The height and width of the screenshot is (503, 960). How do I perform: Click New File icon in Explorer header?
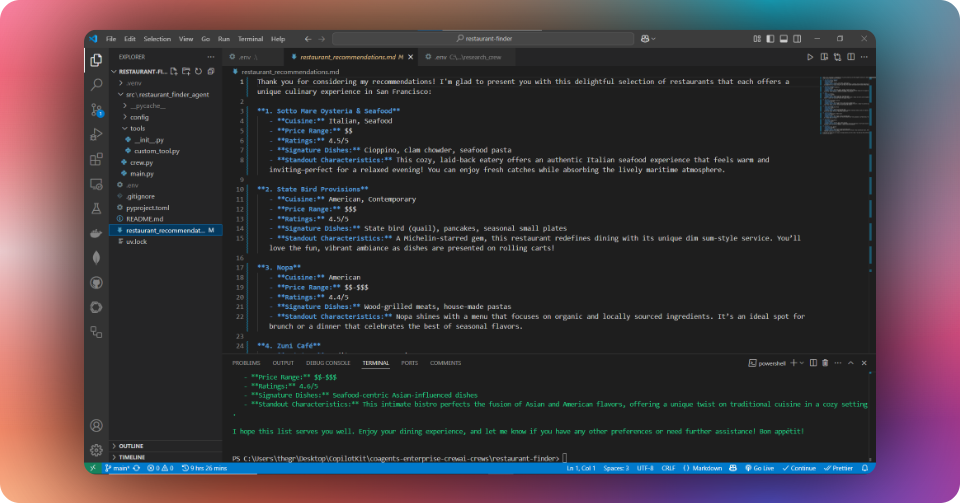click(x=174, y=72)
